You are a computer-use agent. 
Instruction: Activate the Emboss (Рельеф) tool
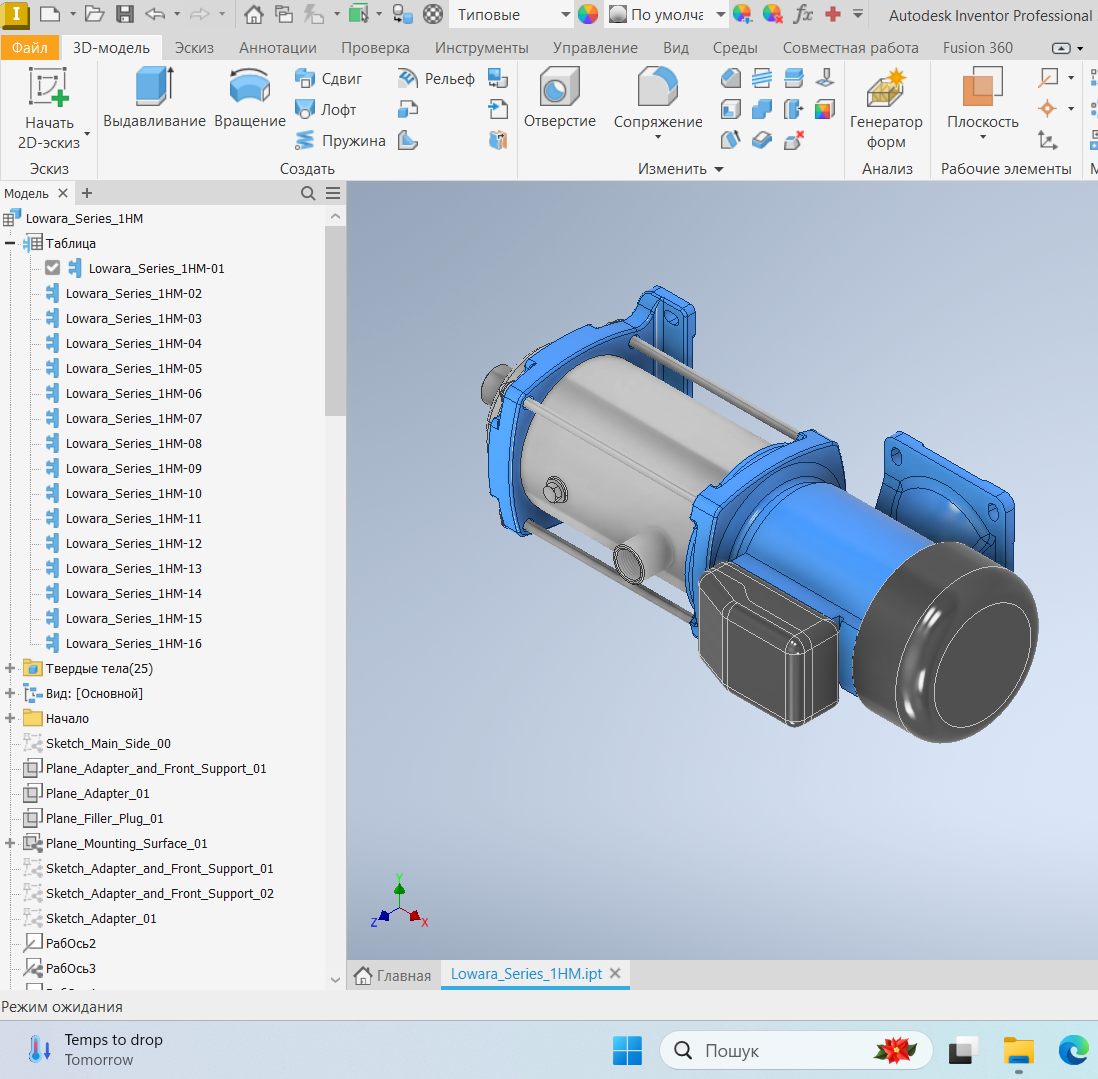pyautogui.click(x=436, y=78)
